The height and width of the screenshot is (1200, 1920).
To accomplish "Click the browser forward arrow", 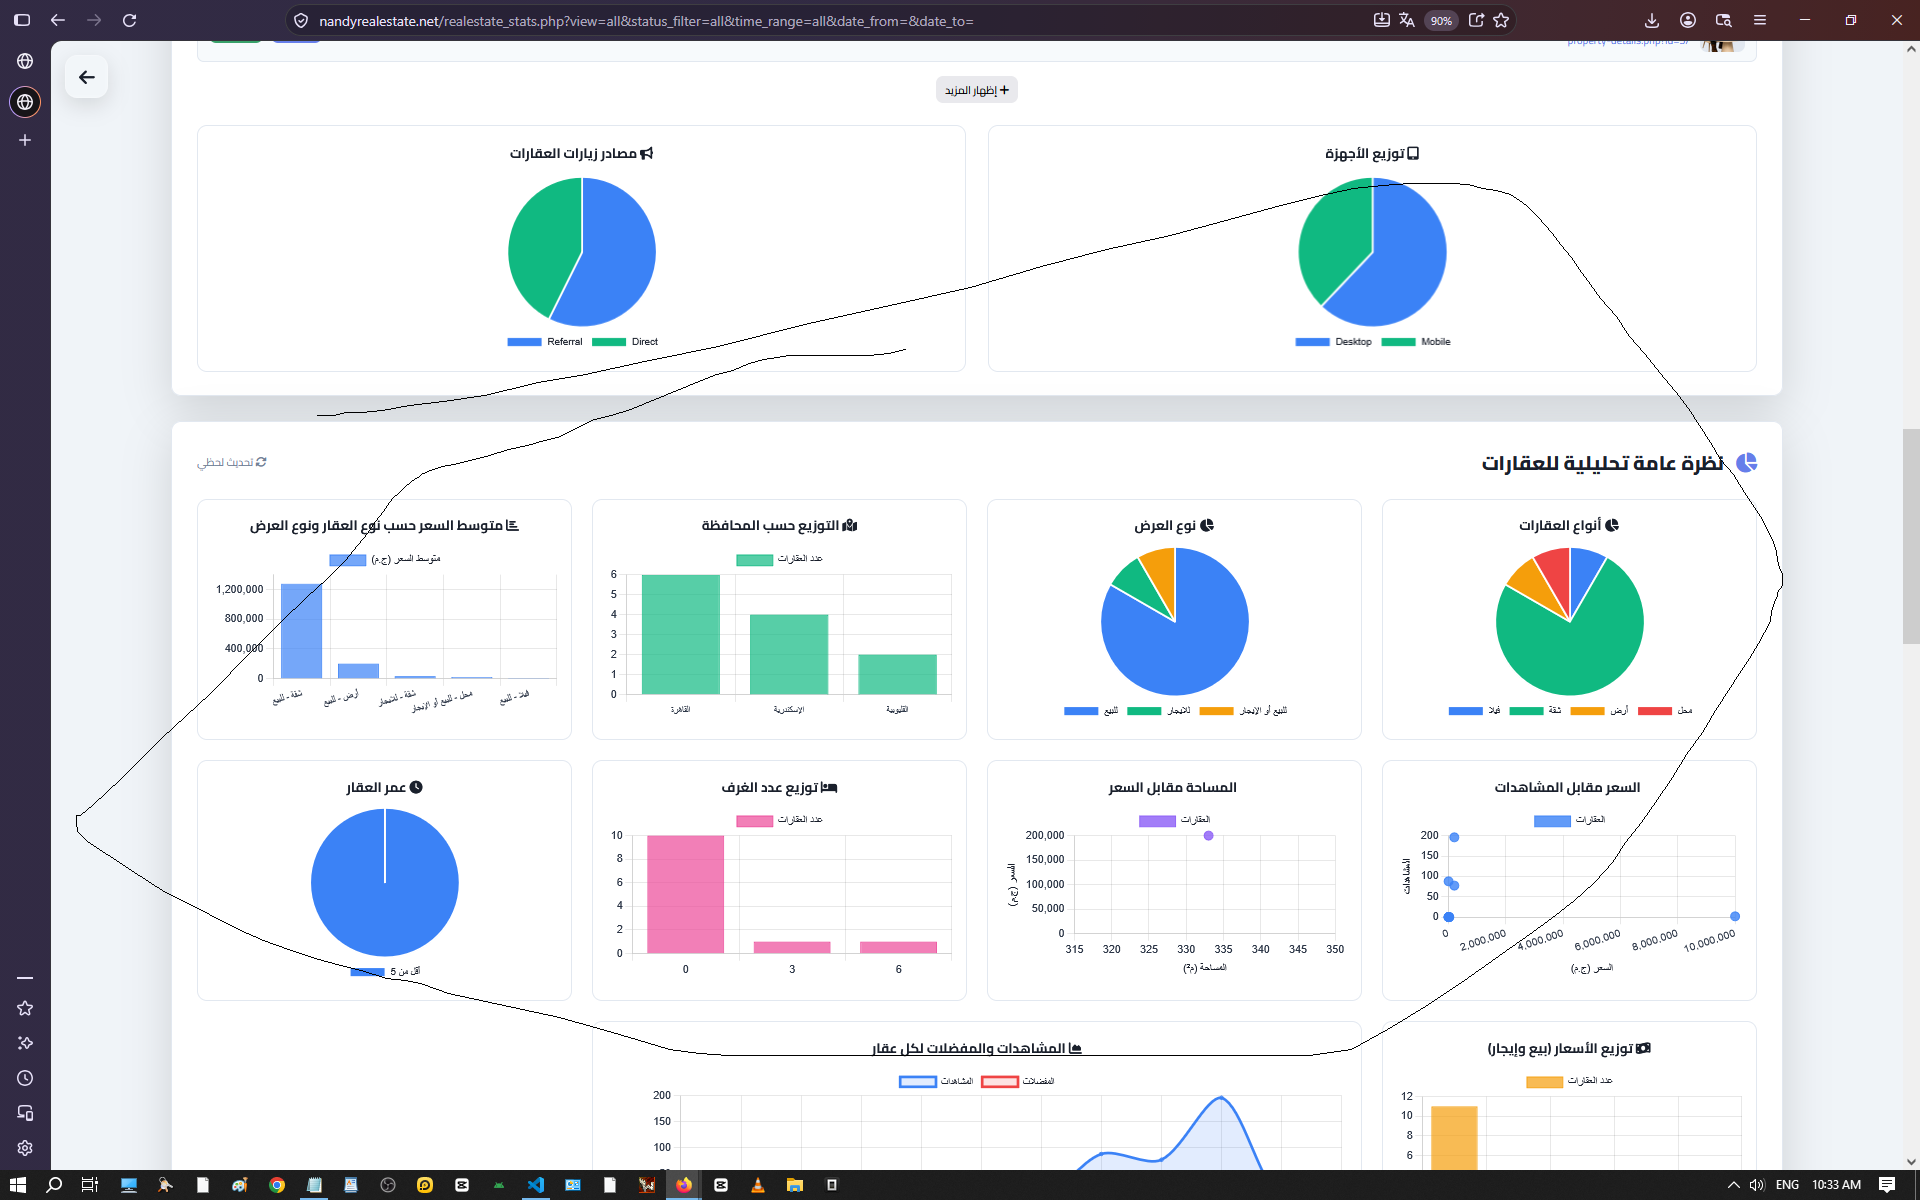I will 94,20.
